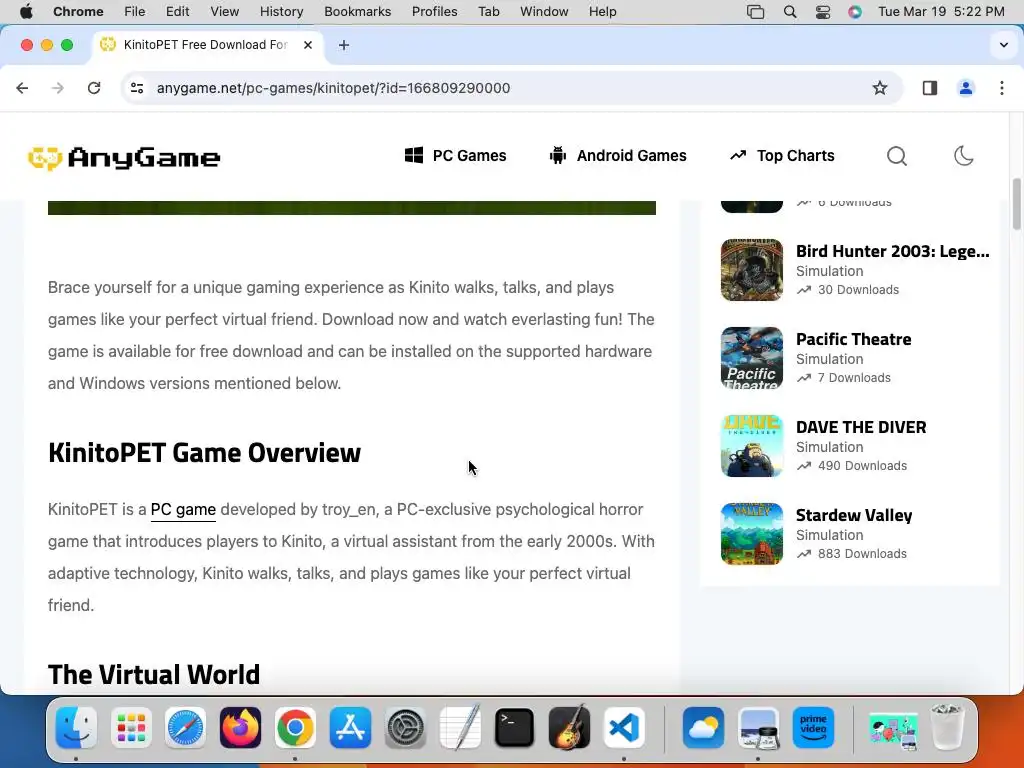Image resolution: width=1024 pixels, height=768 pixels.
Task: Open the Edit menu
Action: (177, 11)
